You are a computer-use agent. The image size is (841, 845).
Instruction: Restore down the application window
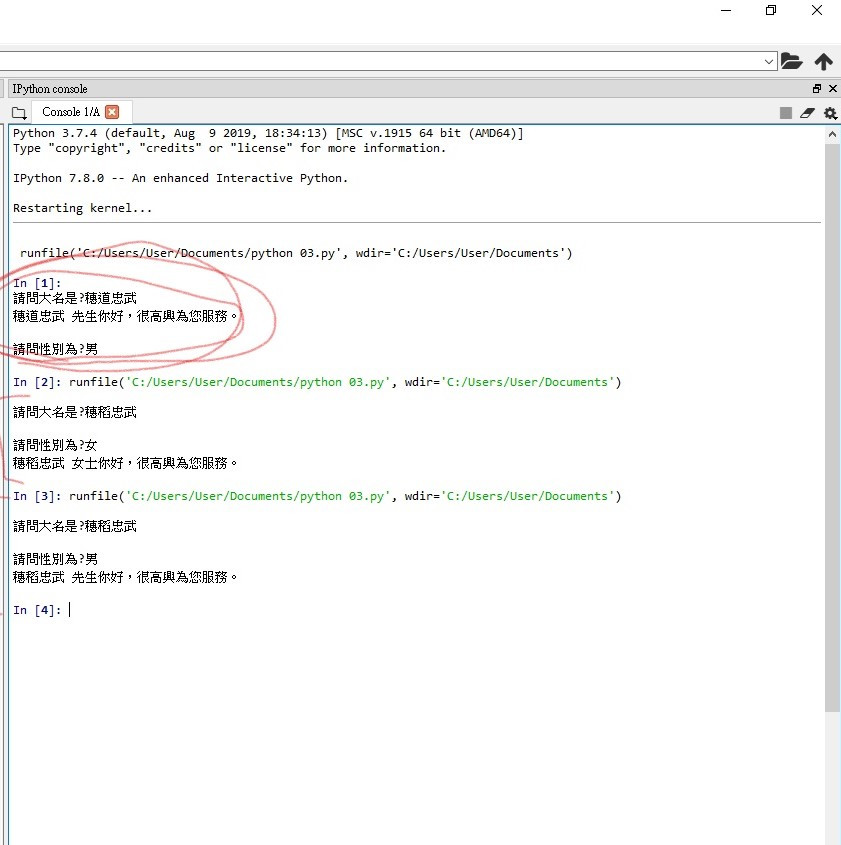coord(771,10)
